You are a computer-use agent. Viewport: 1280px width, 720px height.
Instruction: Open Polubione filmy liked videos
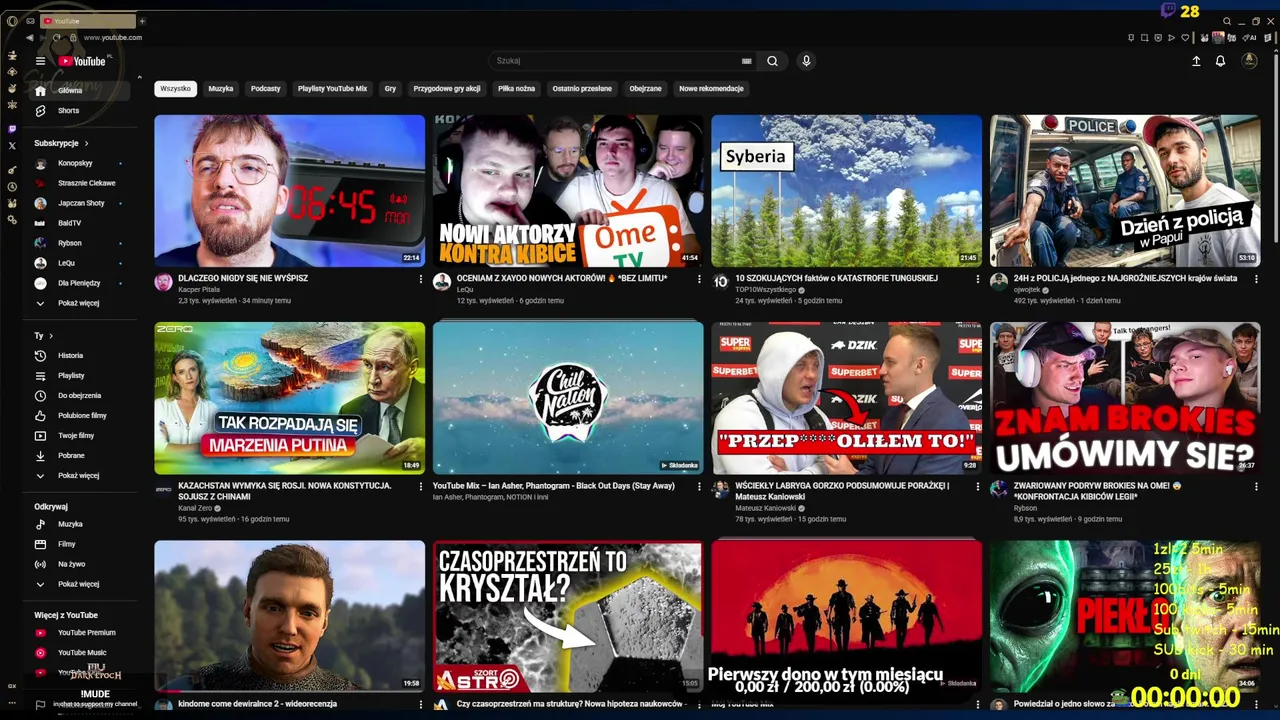pyautogui.click(x=82, y=416)
